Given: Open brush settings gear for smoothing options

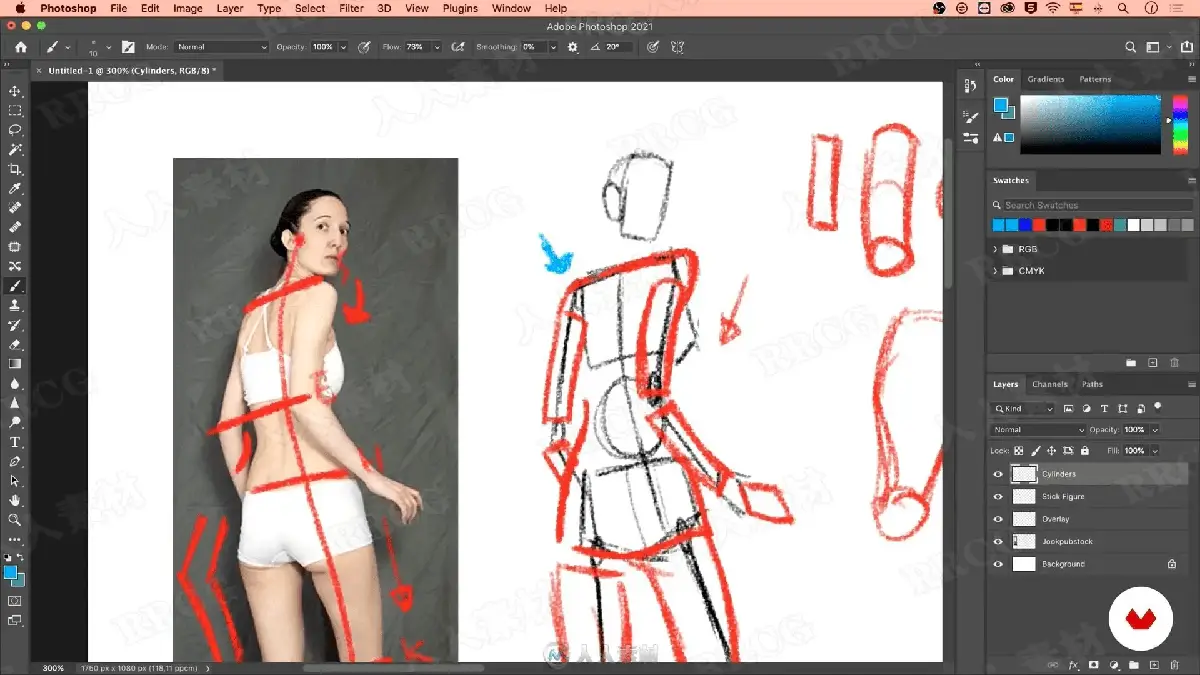Looking at the screenshot, I should pos(573,47).
